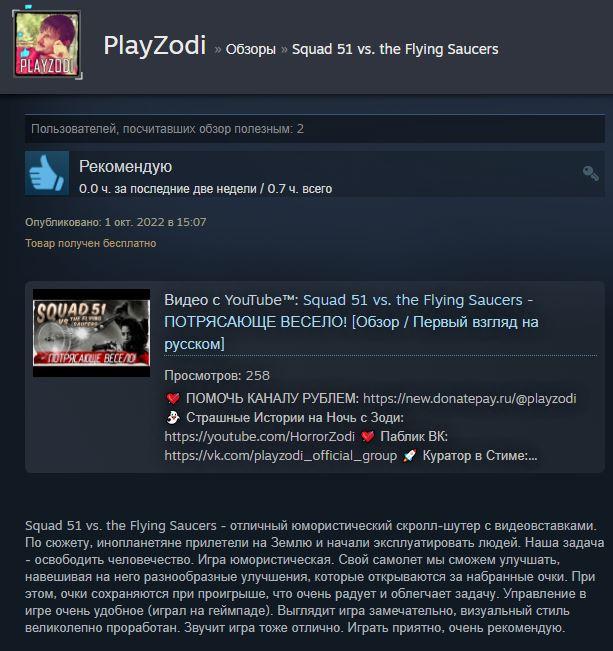Open PlayZodi's profile avatar
Screen dimensions: 613x651
(47, 44)
